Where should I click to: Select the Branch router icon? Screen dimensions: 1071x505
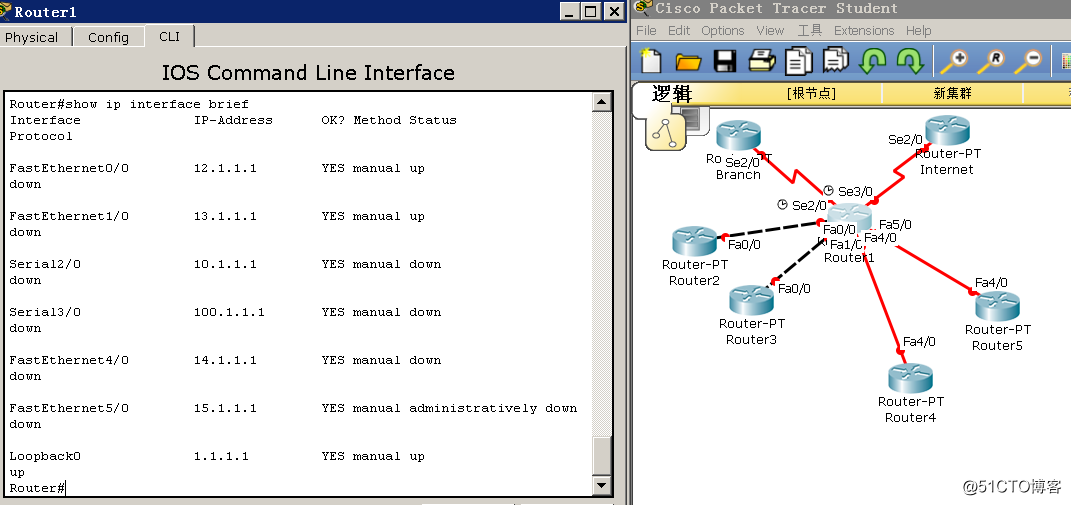[738, 135]
